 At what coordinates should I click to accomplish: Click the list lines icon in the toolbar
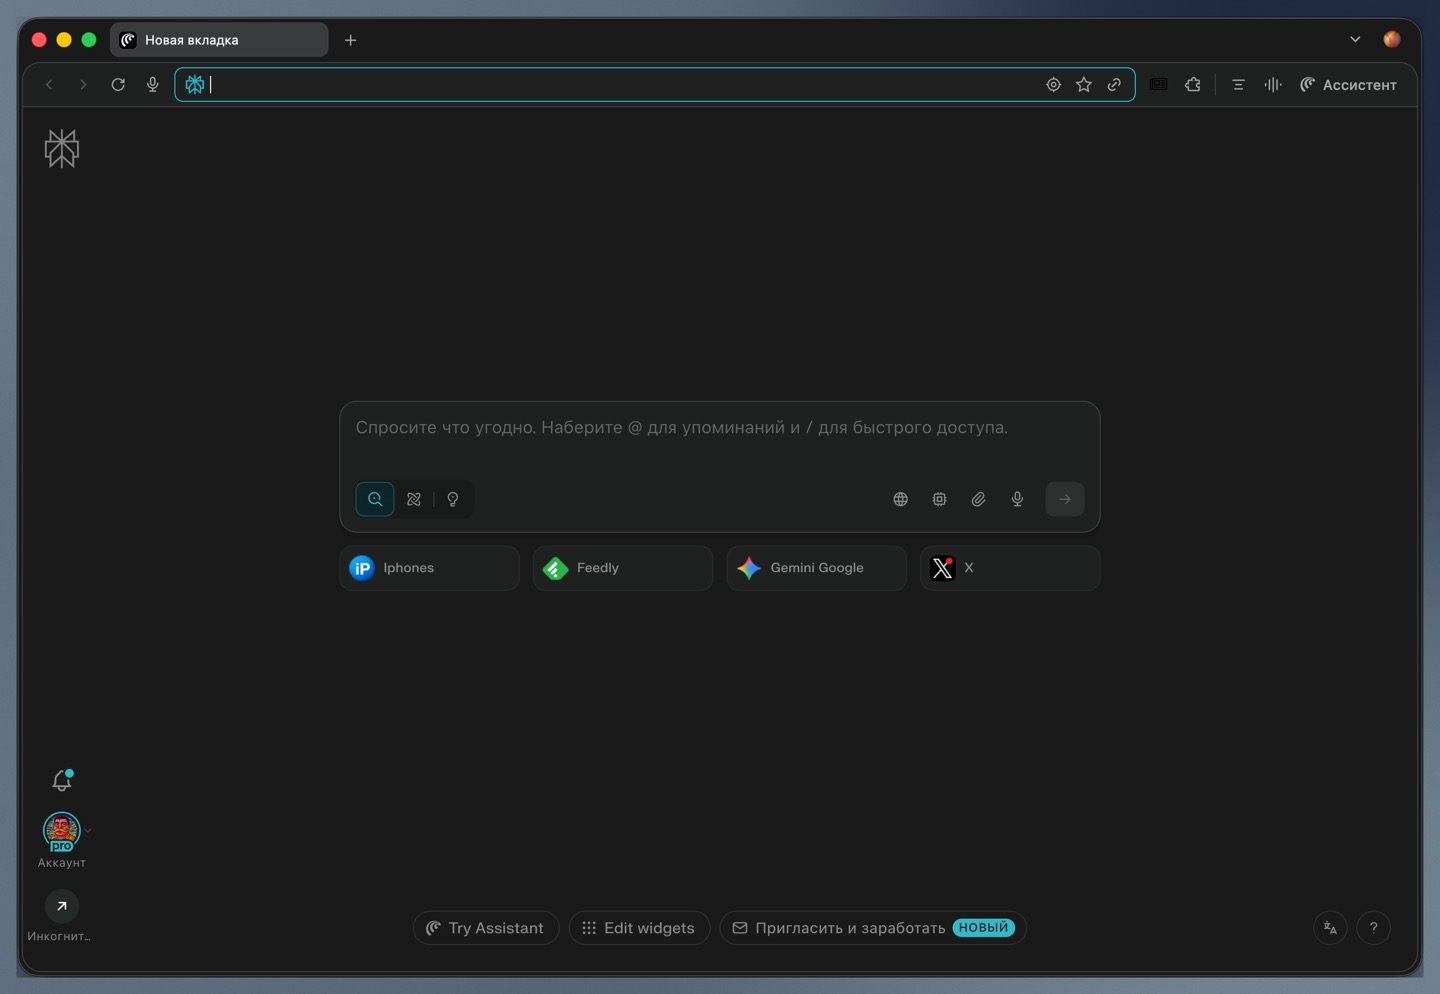[x=1238, y=85]
